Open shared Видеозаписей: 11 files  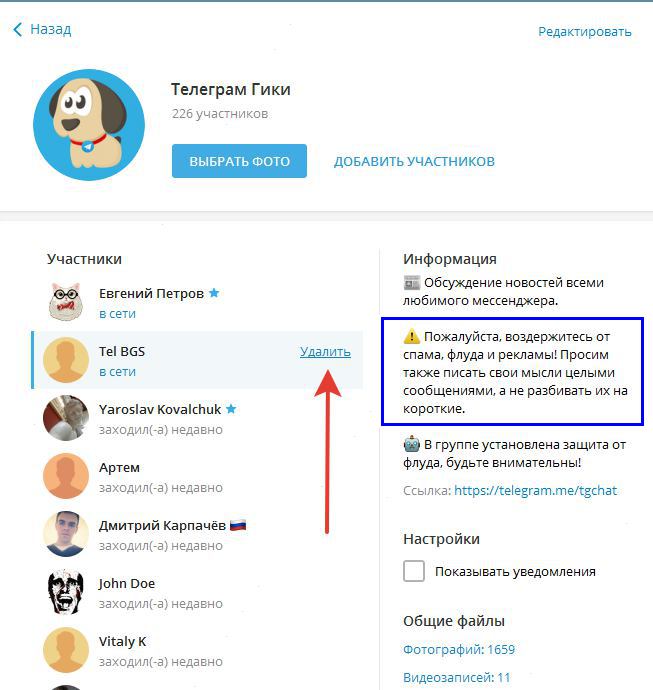point(457,678)
